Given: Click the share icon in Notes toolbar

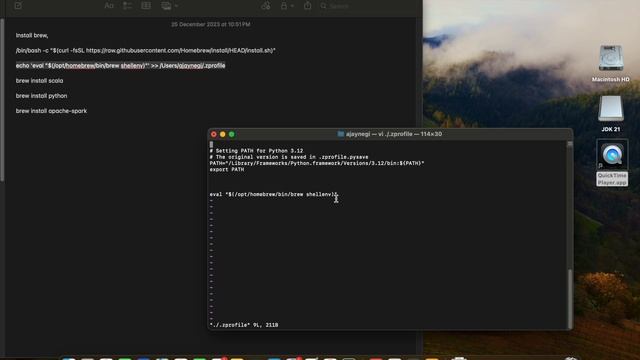Looking at the screenshot, I should click(x=307, y=6).
